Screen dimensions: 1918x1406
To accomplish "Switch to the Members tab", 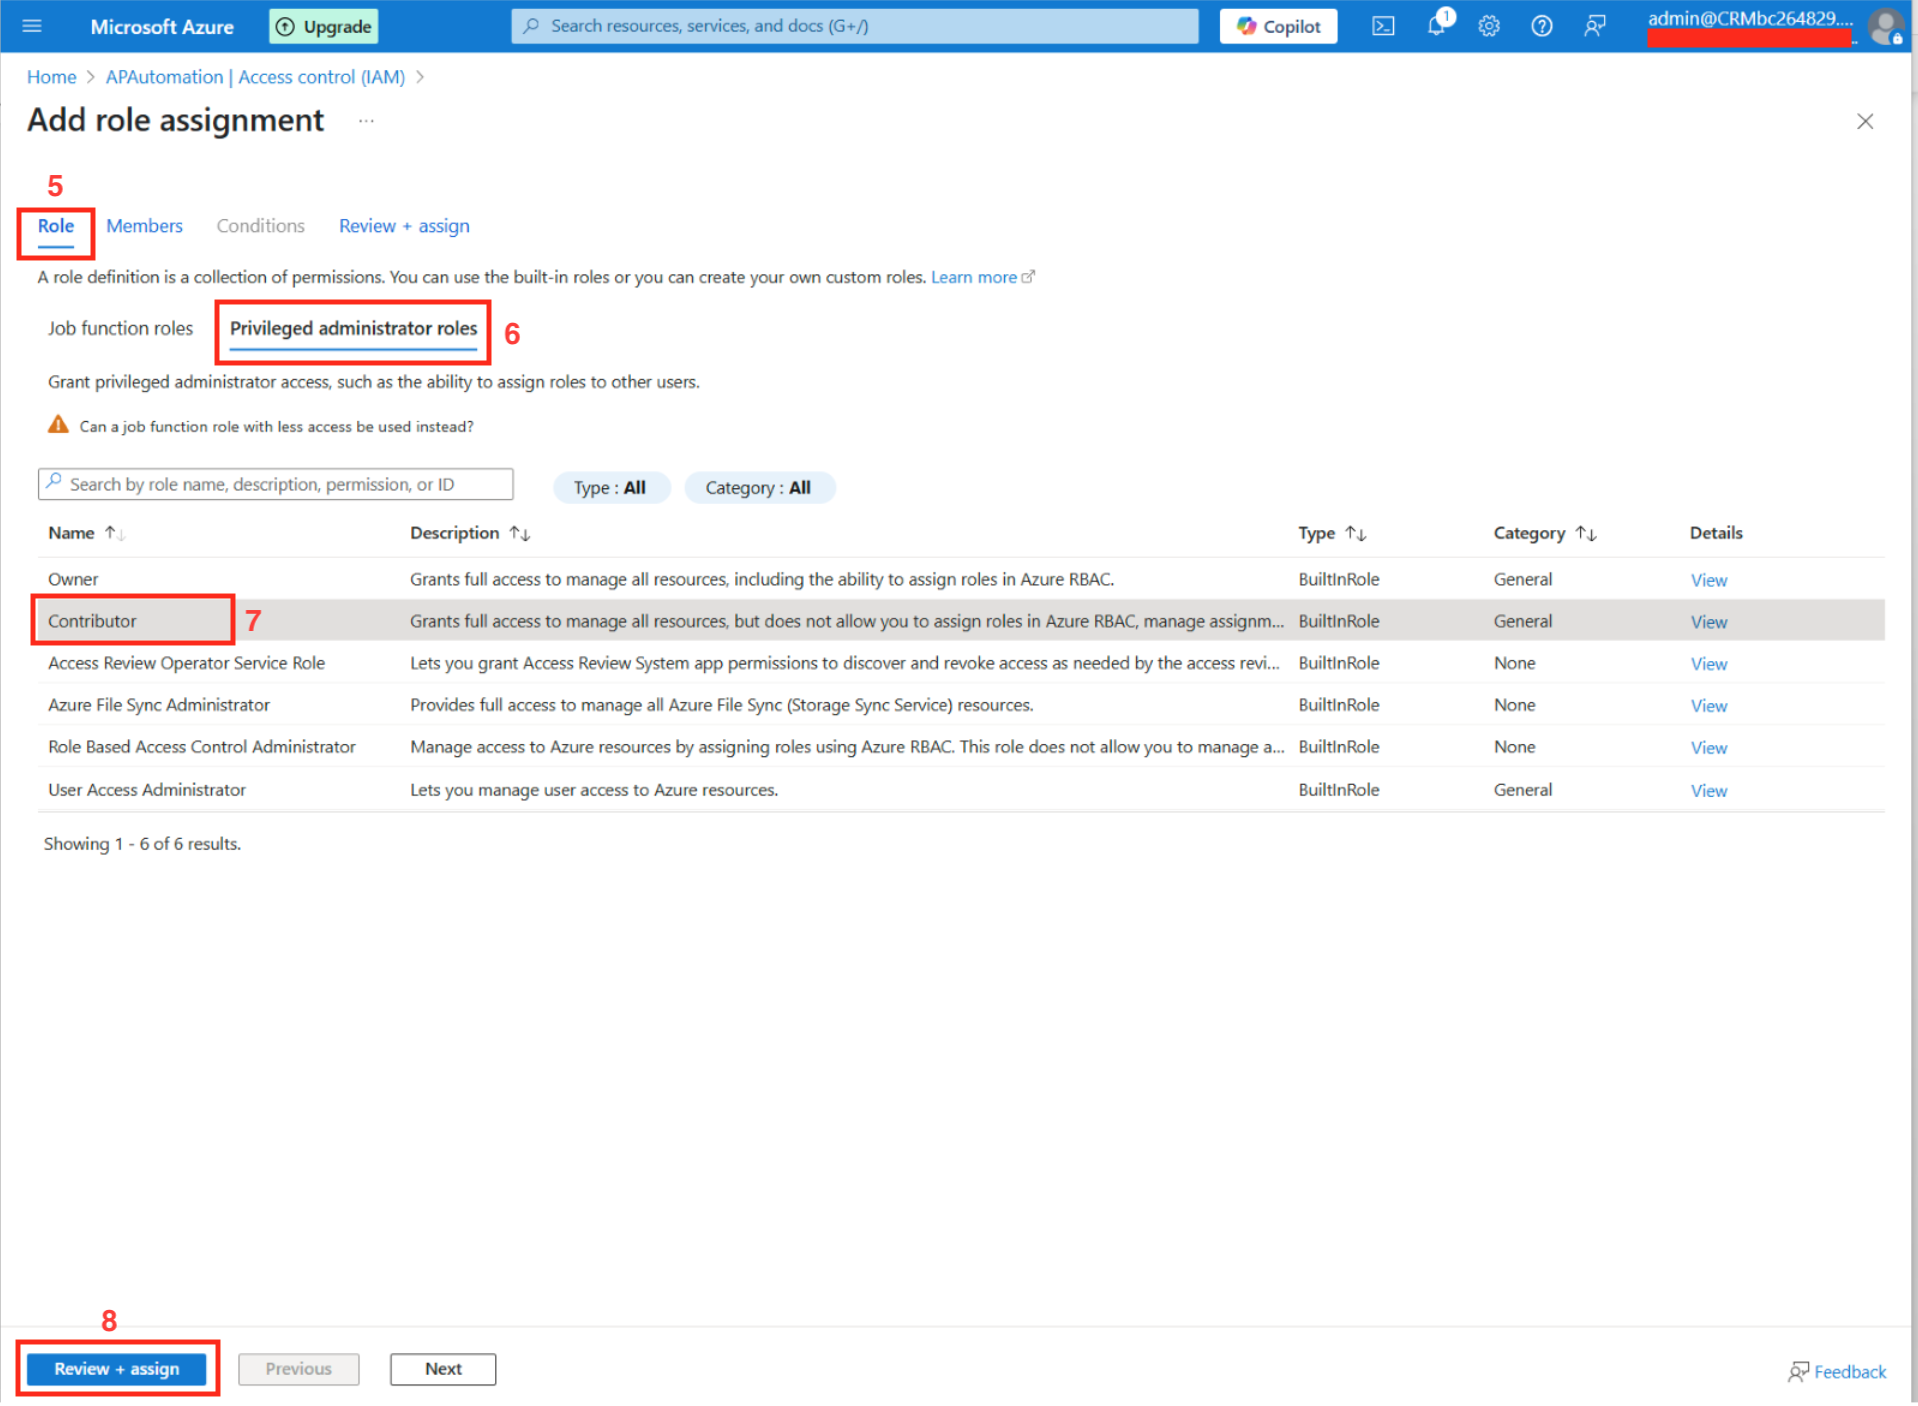I will (144, 226).
